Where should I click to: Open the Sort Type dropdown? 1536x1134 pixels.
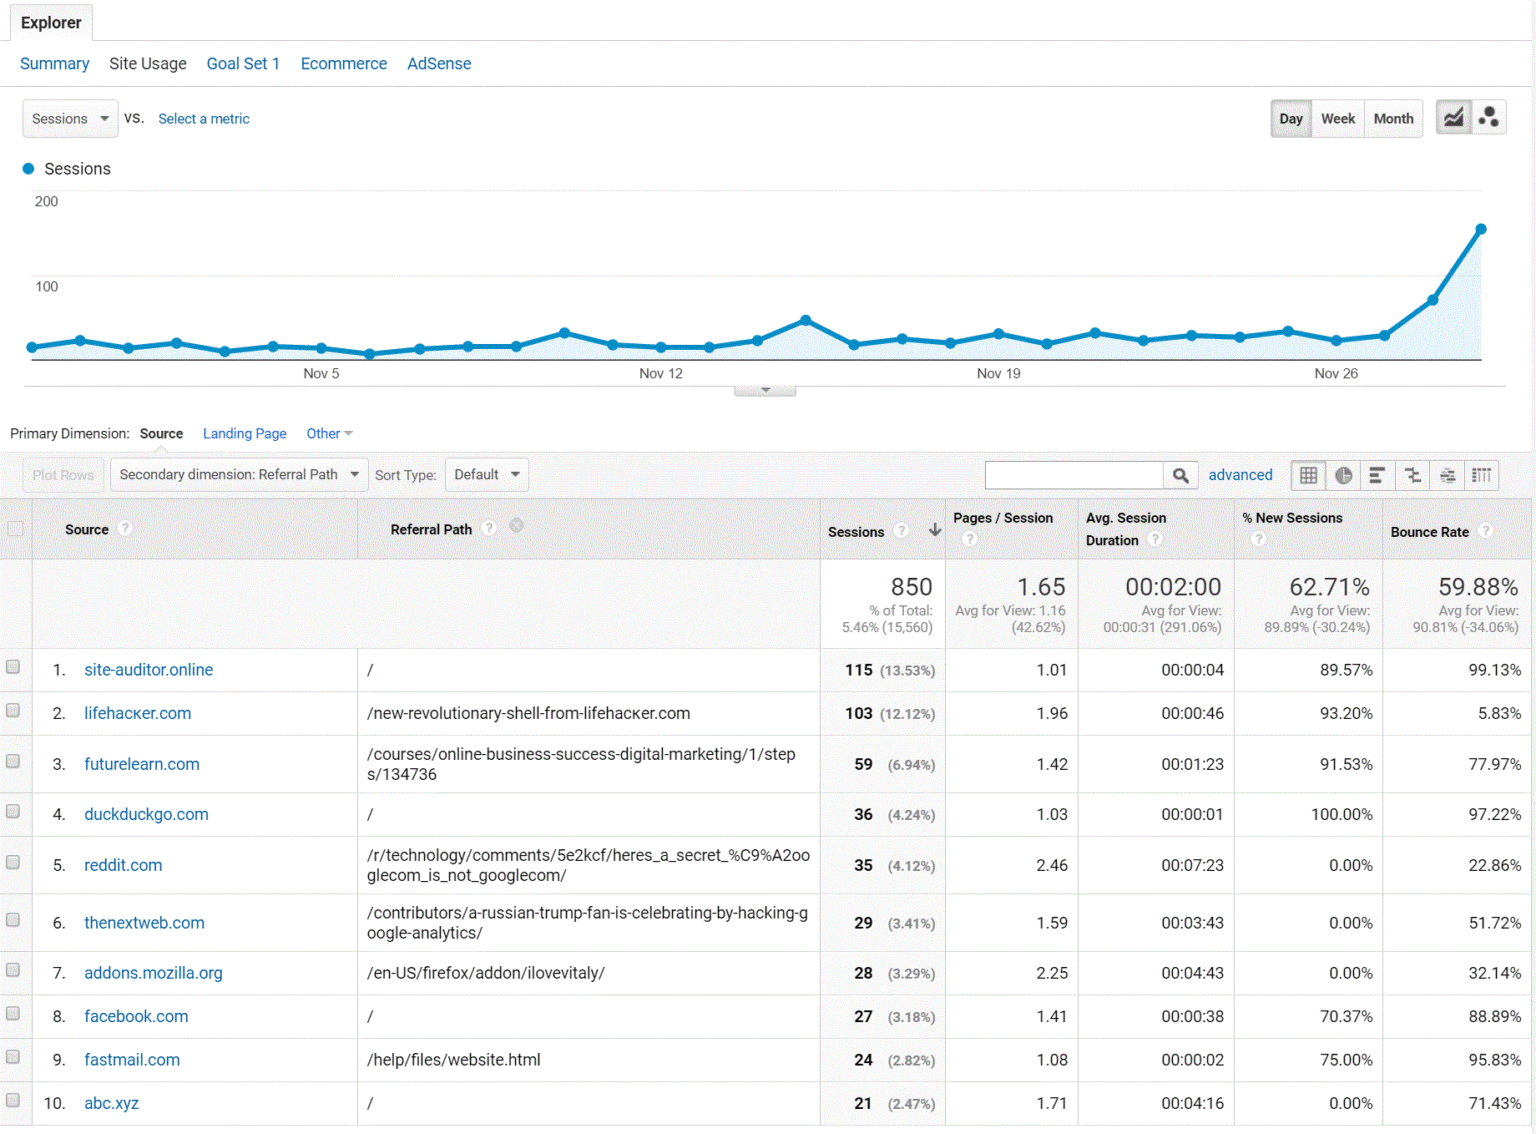click(487, 474)
